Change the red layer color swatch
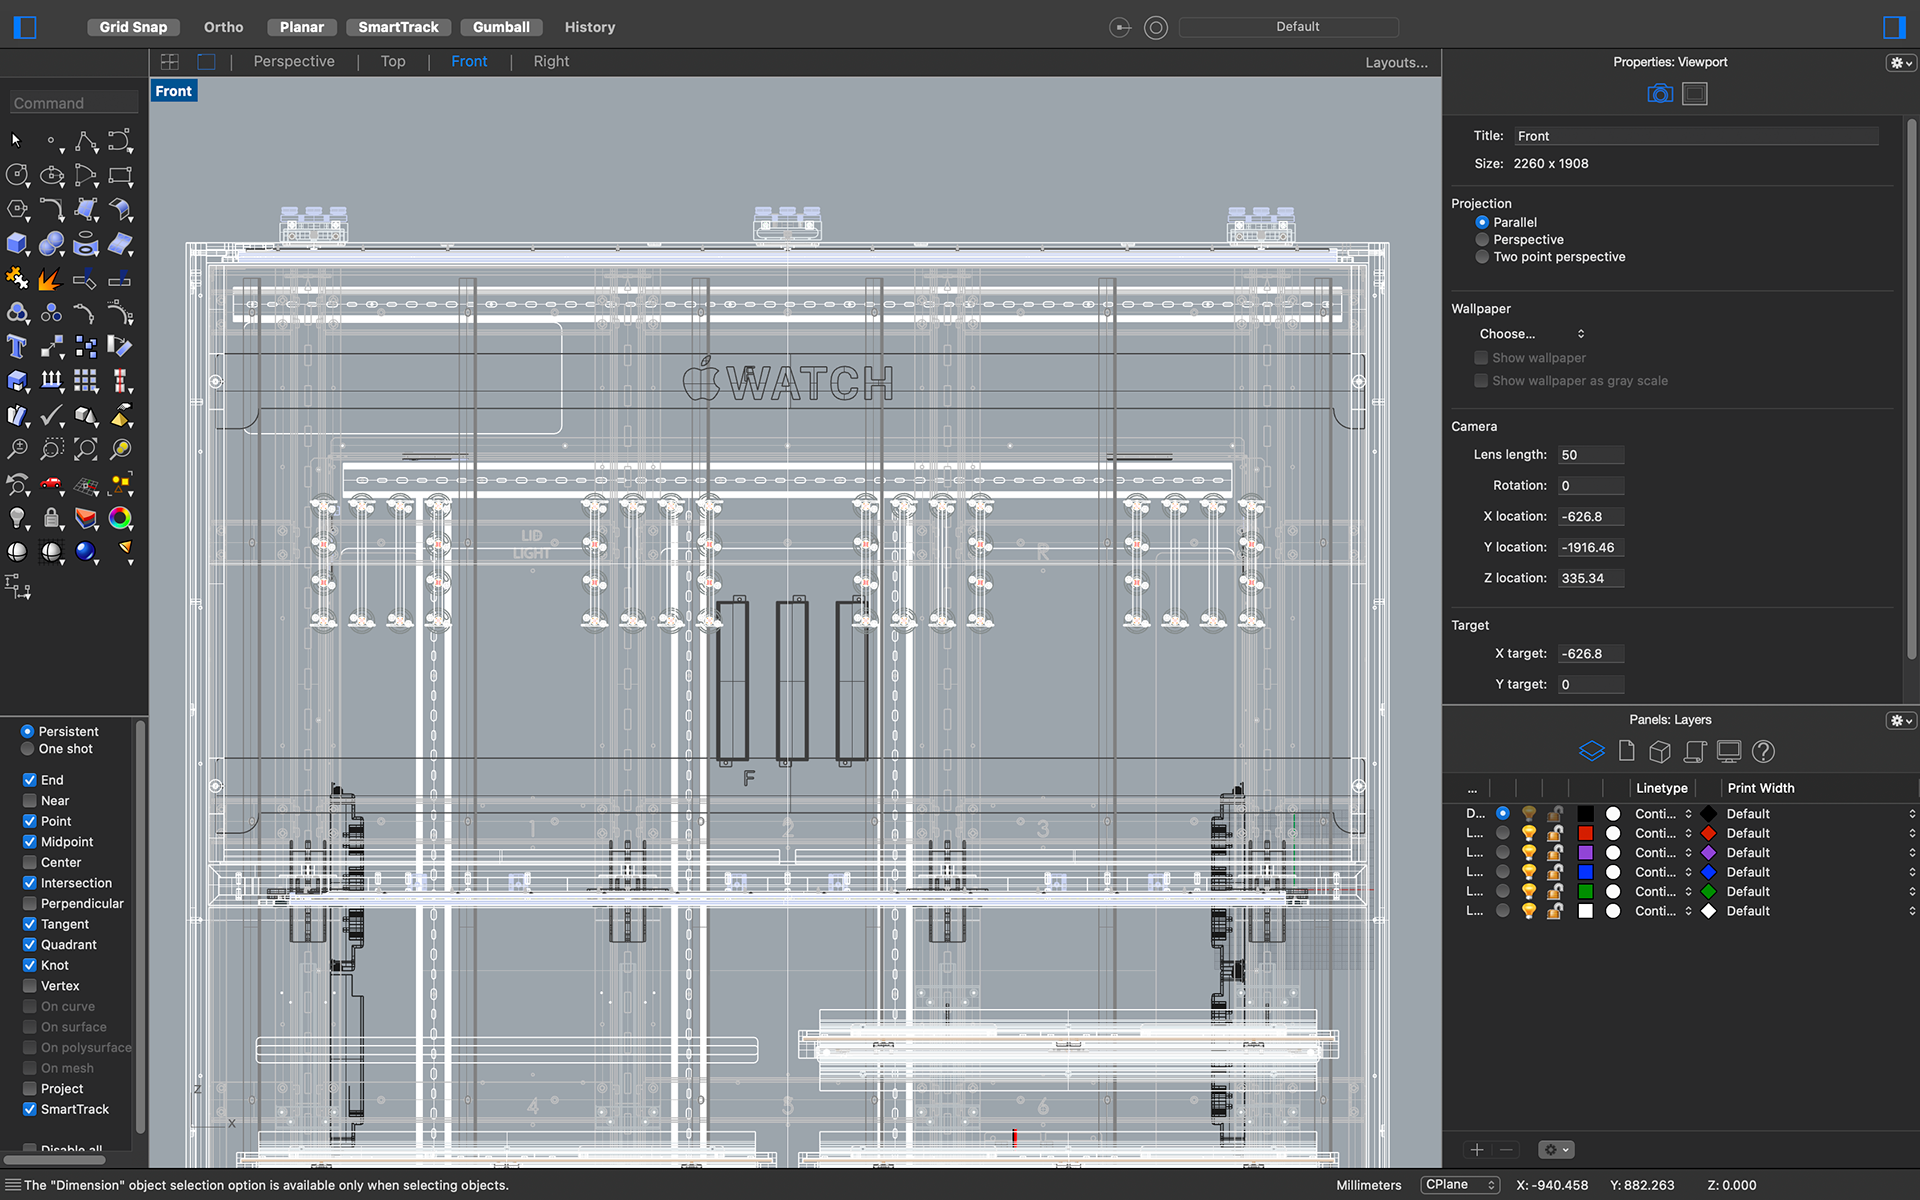 pos(1585,833)
